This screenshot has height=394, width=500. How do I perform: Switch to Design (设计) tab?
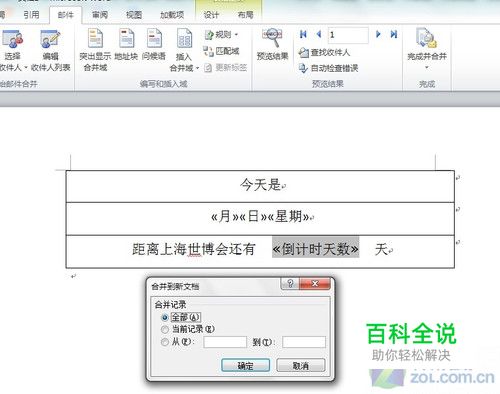pyautogui.click(x=211, y=15)
